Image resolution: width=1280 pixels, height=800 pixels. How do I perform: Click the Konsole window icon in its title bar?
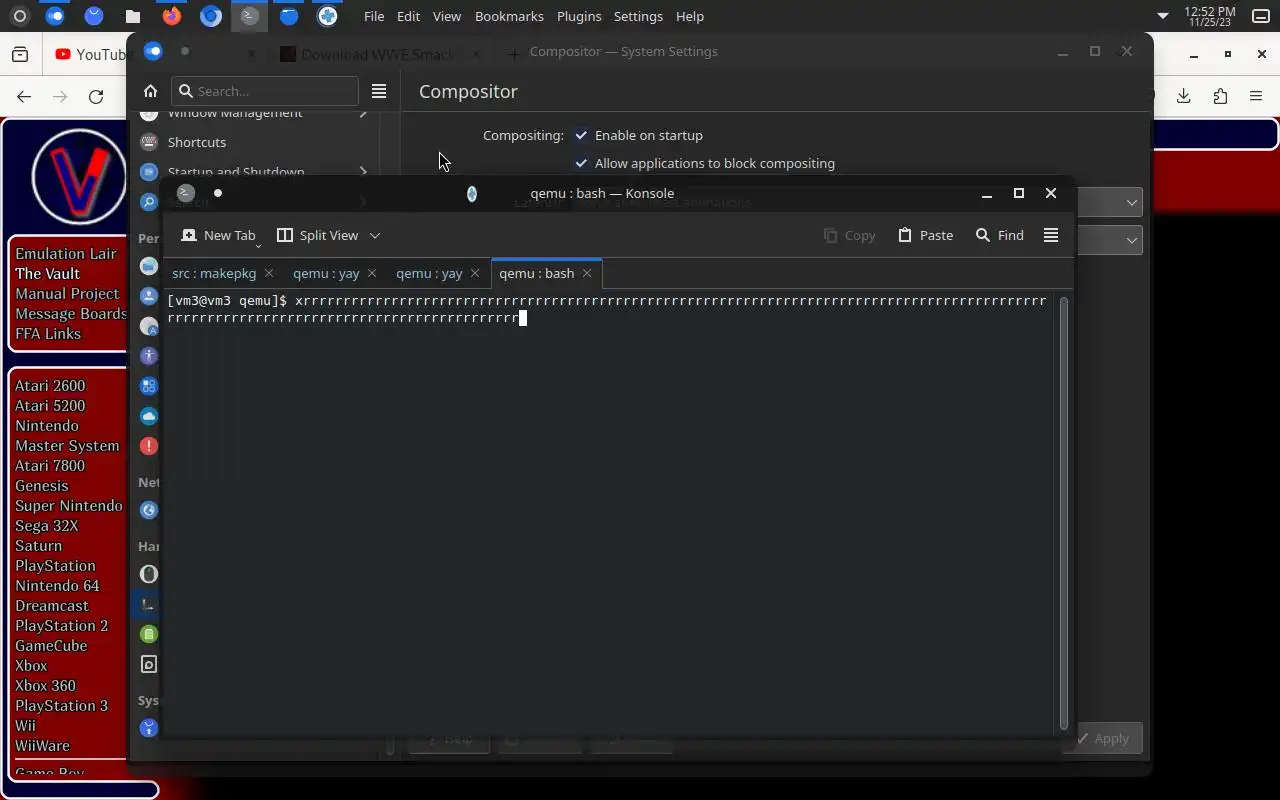click(x=185, y=193)
